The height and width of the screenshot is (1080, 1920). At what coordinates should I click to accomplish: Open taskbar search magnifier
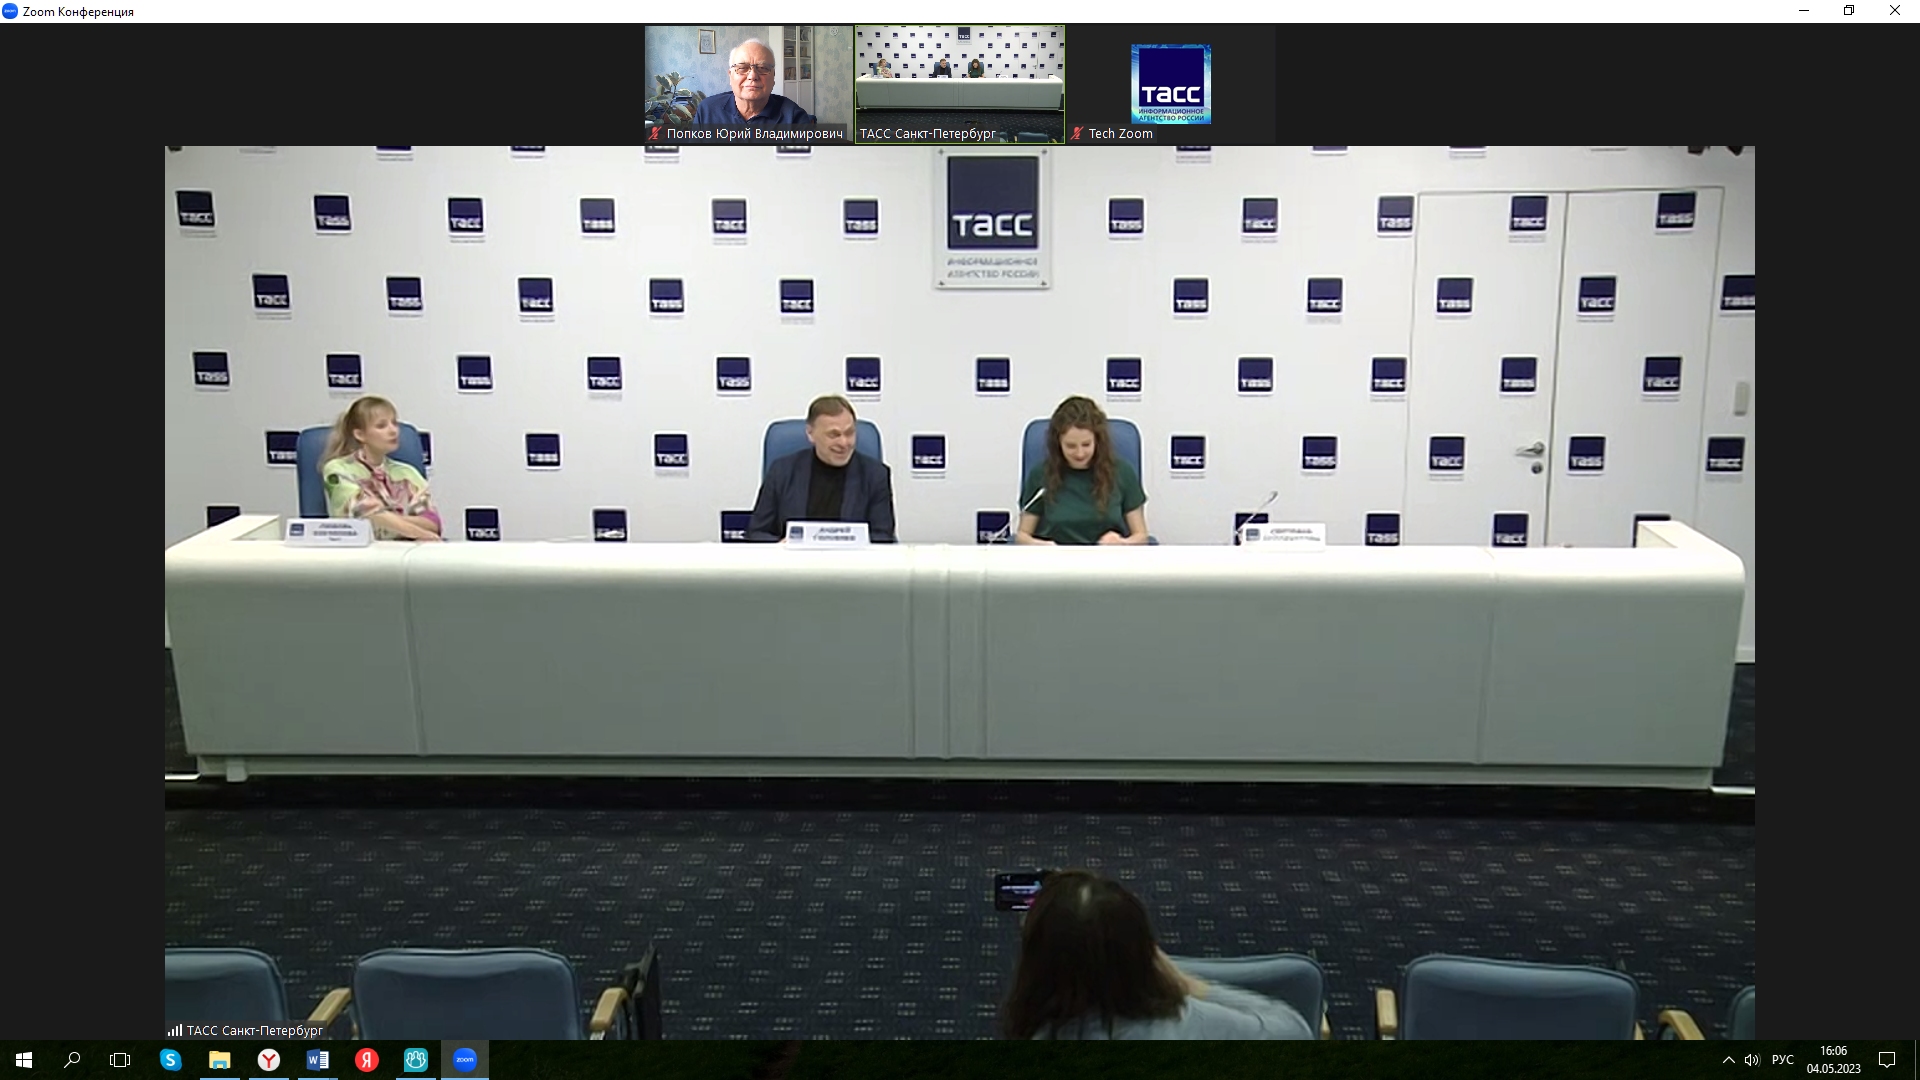coord(72,1060)
